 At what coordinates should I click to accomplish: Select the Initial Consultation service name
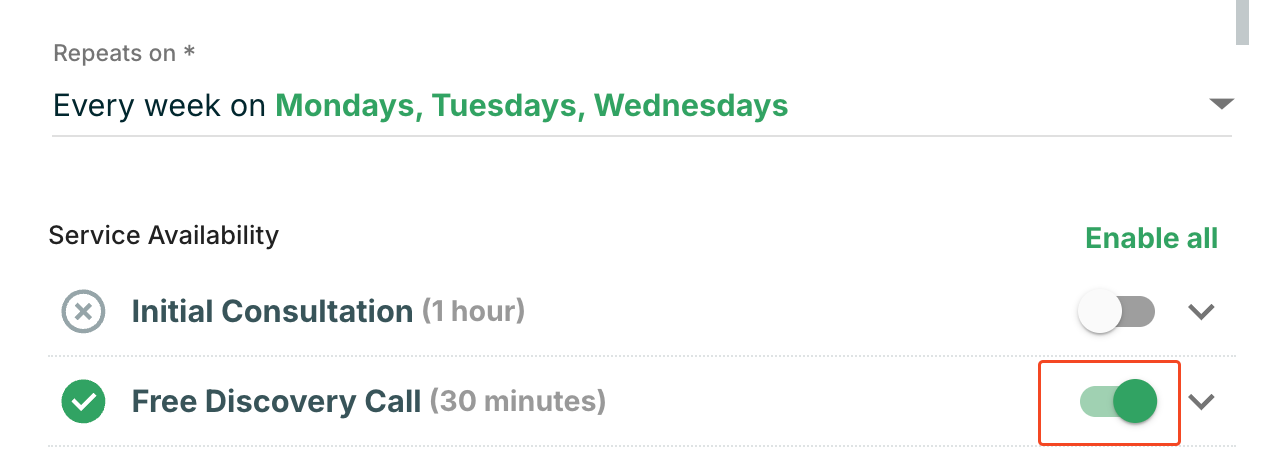click(x=272, y=311)
